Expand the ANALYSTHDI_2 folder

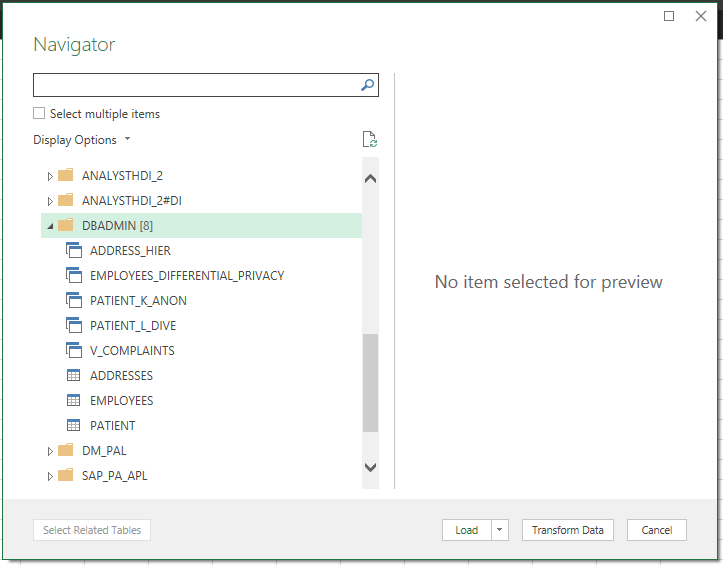[50, 176]
